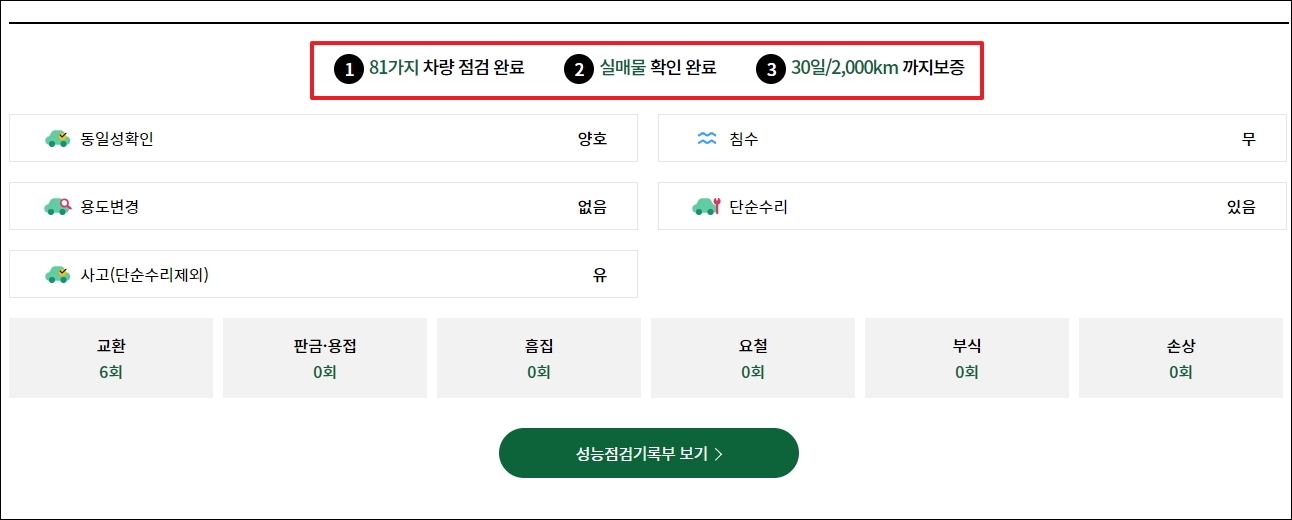Click the 침수 무 row
Image resolution: width=1292 pixels, height=520 pixels.
[972, 138]
